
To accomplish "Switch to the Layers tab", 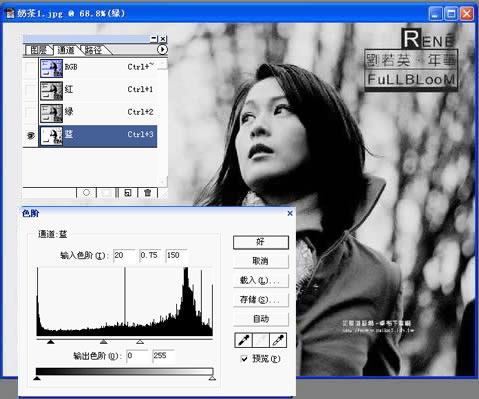I will point(38,50).
